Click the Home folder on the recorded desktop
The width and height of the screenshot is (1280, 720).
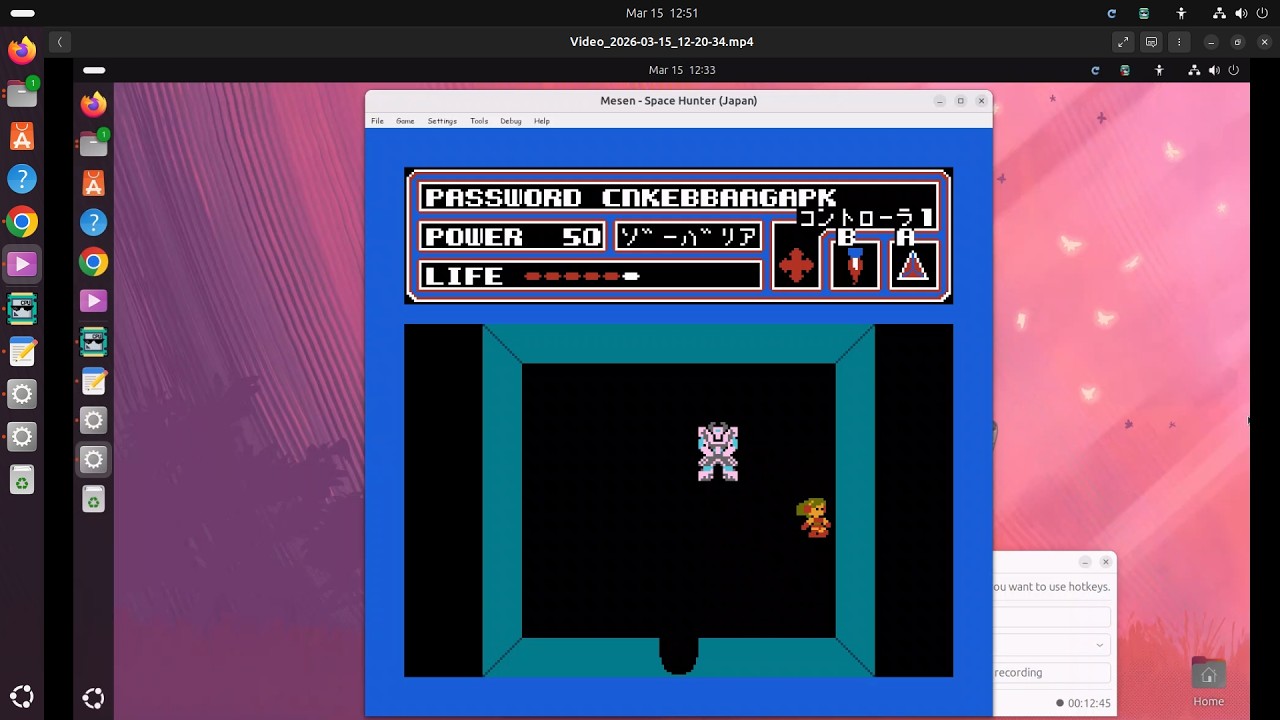tap(1208, 683)
